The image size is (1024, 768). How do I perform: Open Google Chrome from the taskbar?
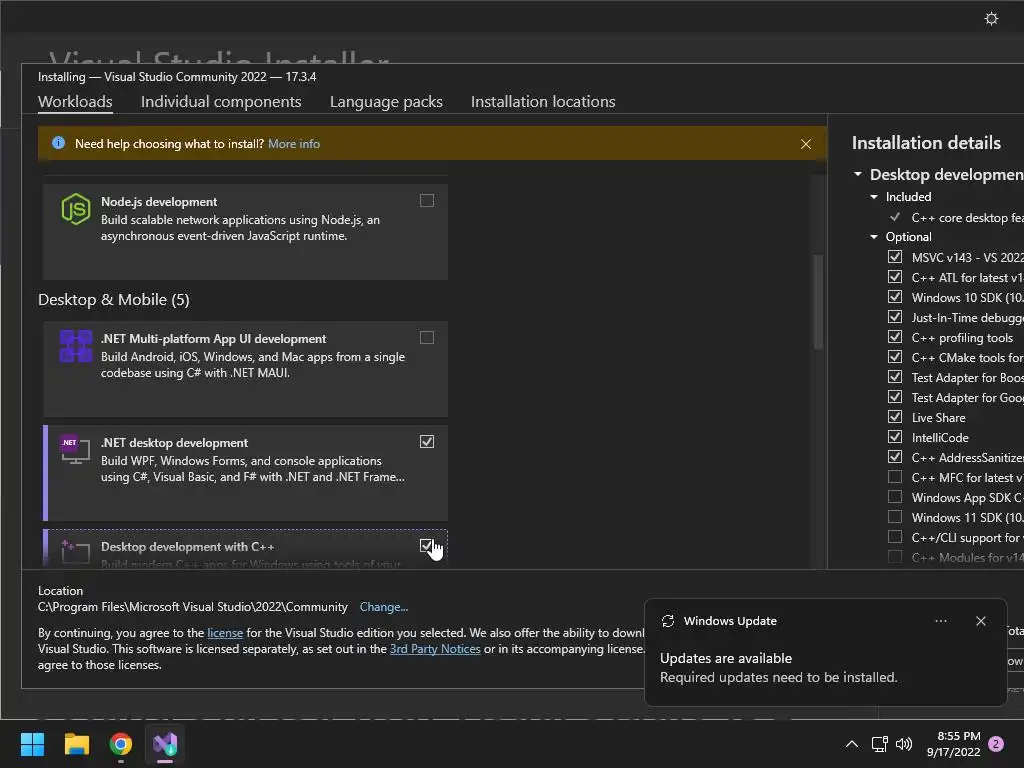pos(121,744)
